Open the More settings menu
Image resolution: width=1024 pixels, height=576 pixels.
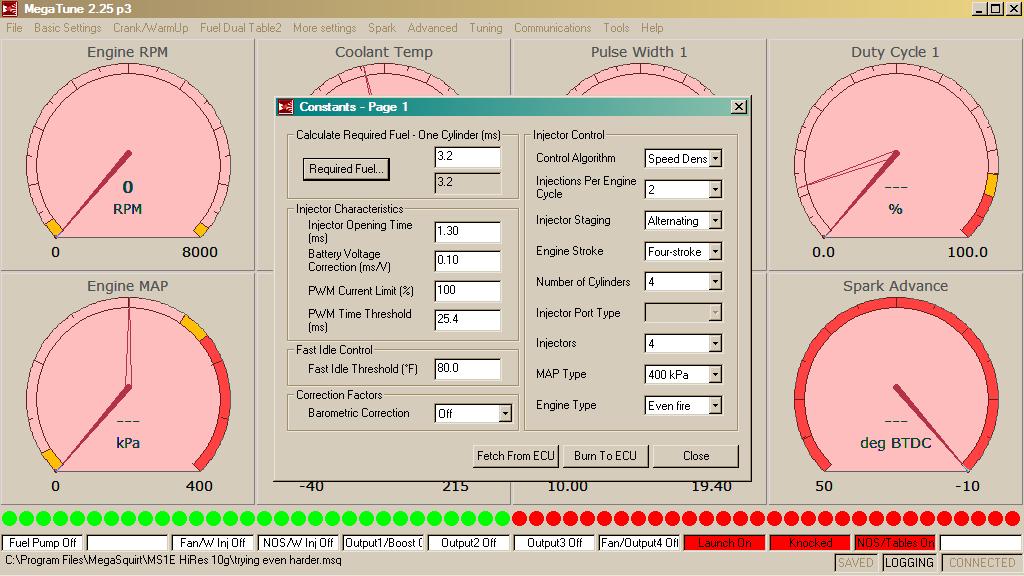pos(325,27)
